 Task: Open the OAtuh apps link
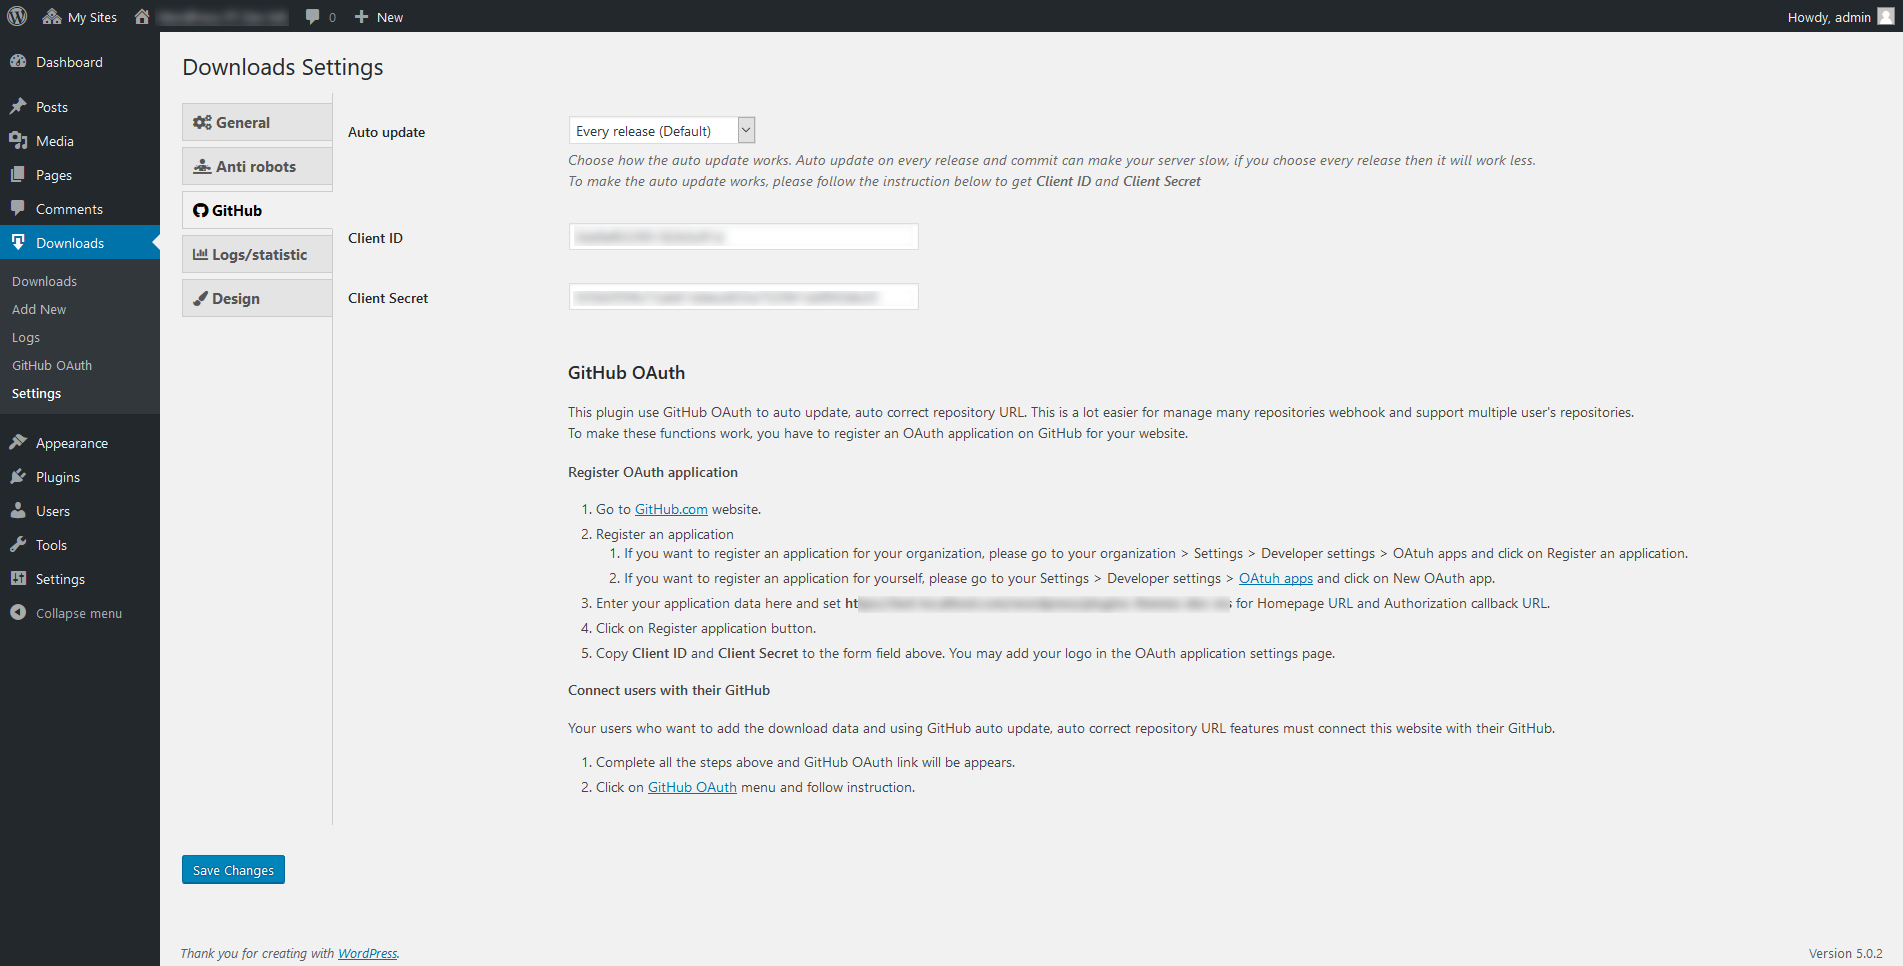1276,578
